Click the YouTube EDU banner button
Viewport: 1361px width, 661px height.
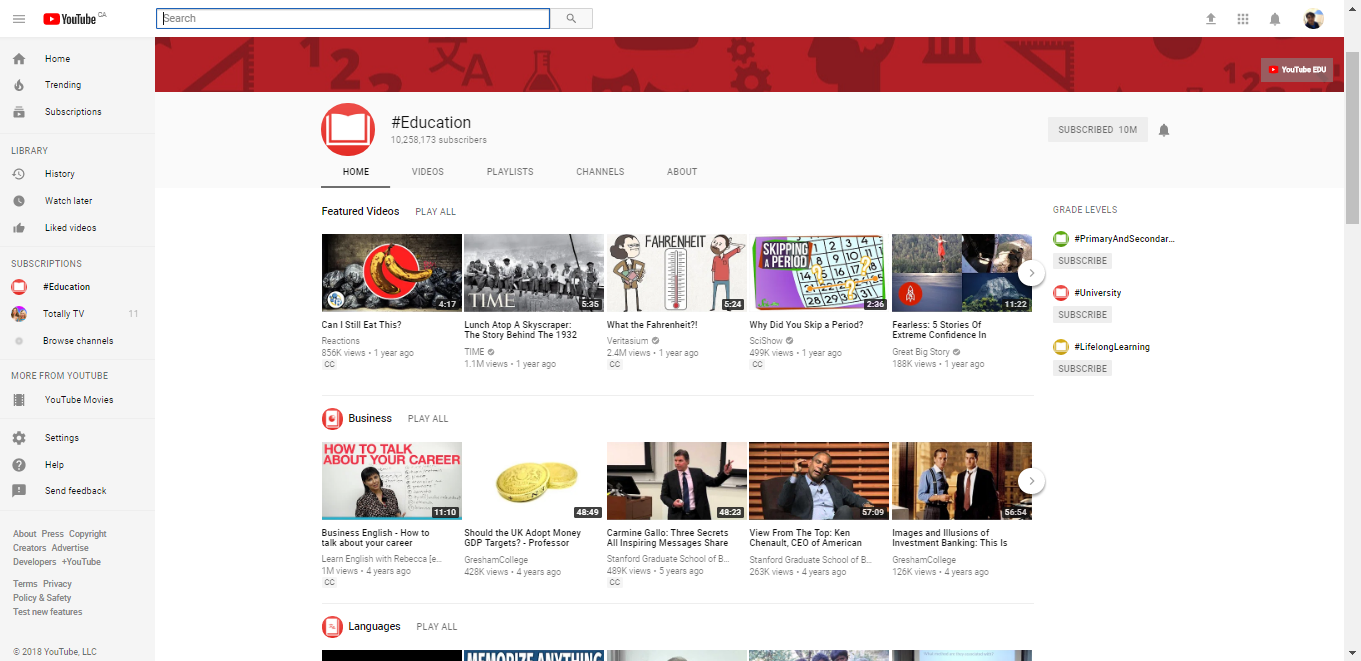1297,69
